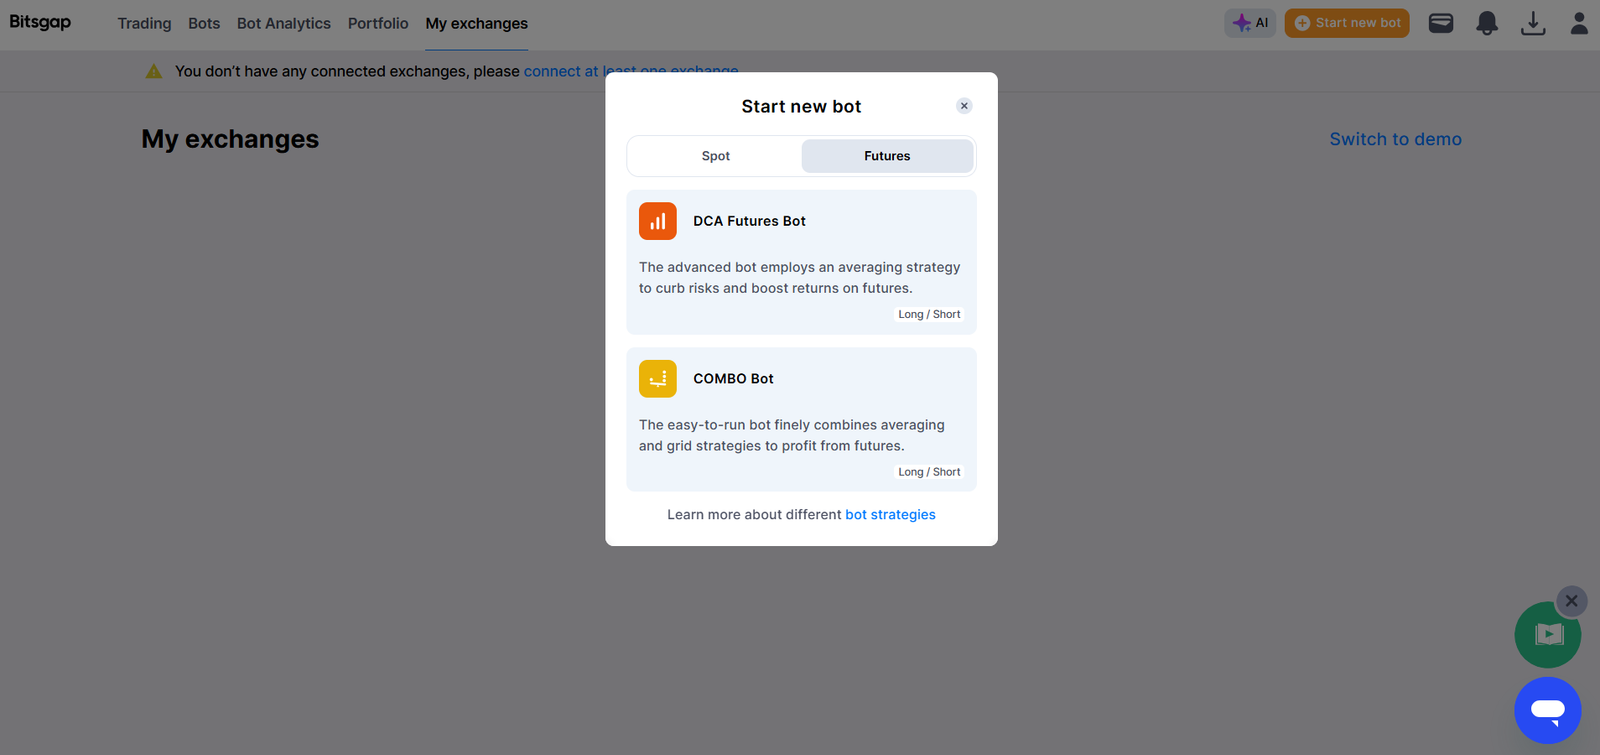Close the Start new bot dialog
1600x755 pixels.
pos(964,106)
